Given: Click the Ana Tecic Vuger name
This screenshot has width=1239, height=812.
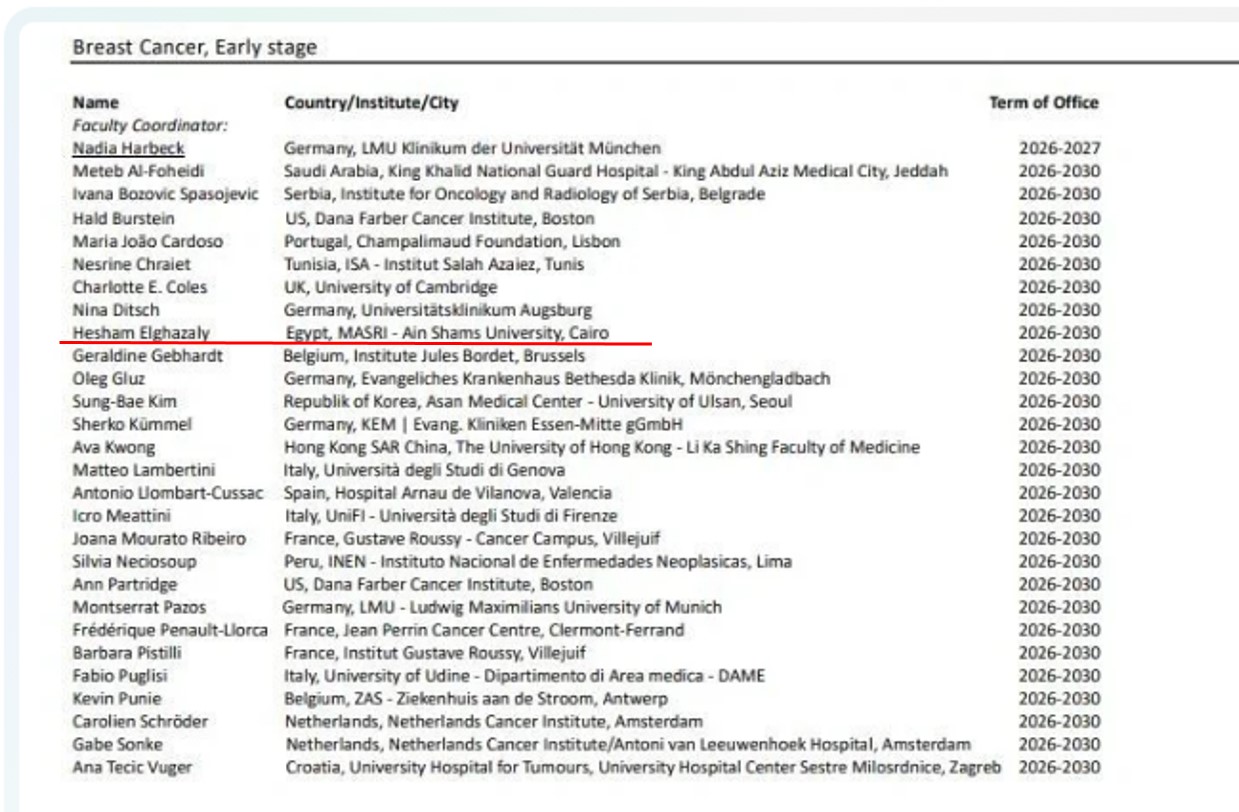Looking at the screenshot, I should [132, 767].
